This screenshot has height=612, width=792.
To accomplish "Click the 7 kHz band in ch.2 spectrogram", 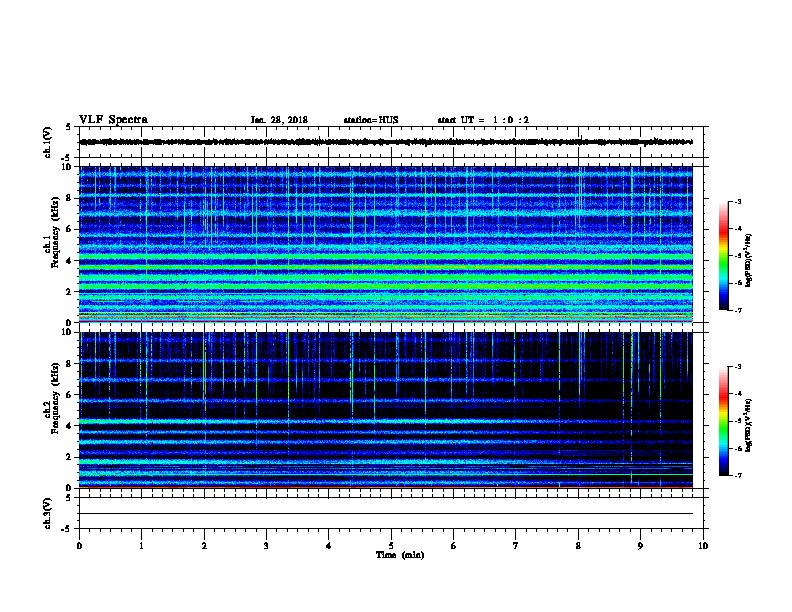I will [x=385, y=379].
